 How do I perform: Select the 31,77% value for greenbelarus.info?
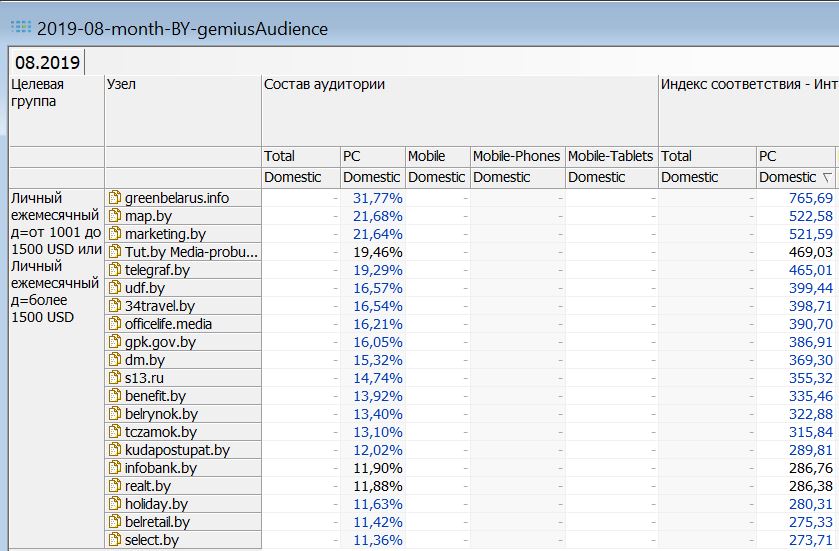click(x=378, y=198)
